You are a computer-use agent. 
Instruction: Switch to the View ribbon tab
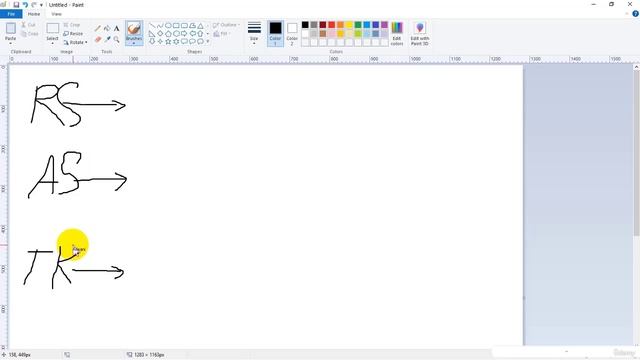coord(56,14)
